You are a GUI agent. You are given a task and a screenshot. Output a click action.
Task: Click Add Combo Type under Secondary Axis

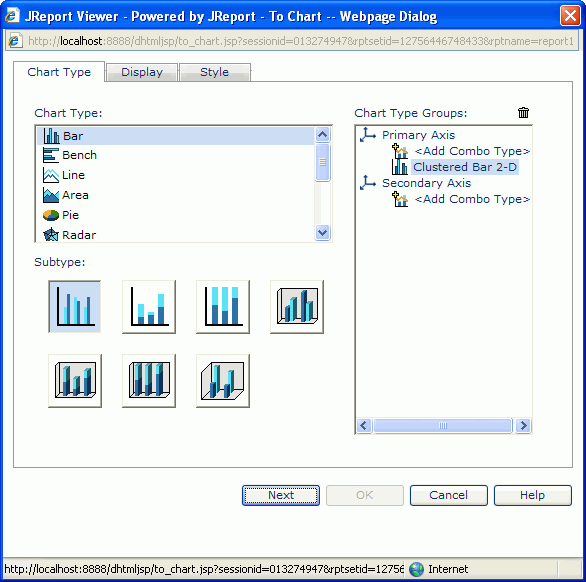tap(472, 199)
